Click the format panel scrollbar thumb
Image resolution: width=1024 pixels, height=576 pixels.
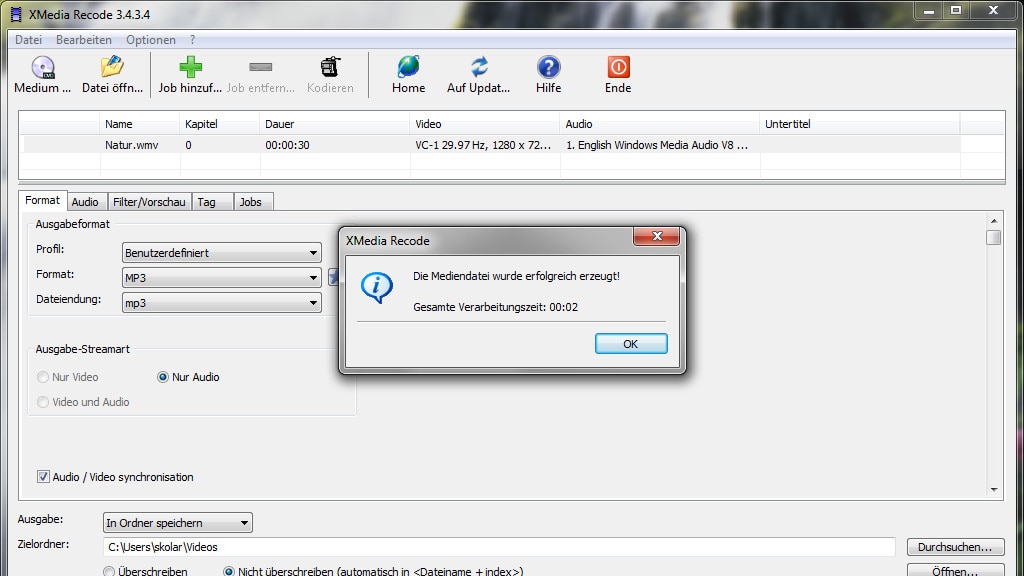pyautogui.click(x=993, y=237)
